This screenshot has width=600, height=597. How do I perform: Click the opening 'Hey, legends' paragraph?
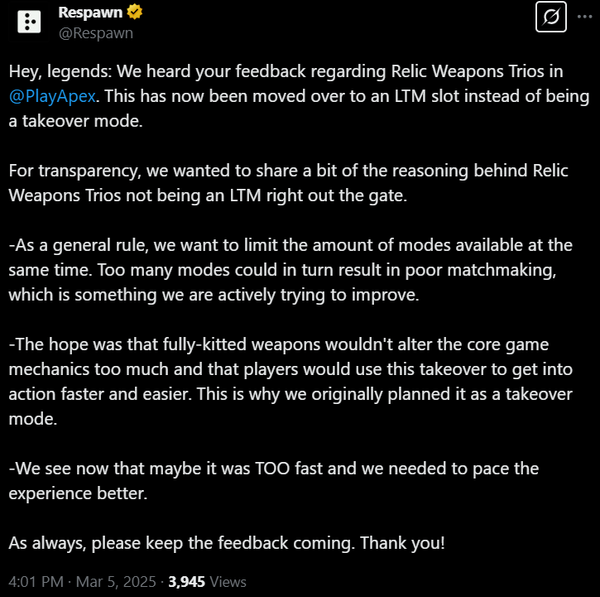click(299, 96)
